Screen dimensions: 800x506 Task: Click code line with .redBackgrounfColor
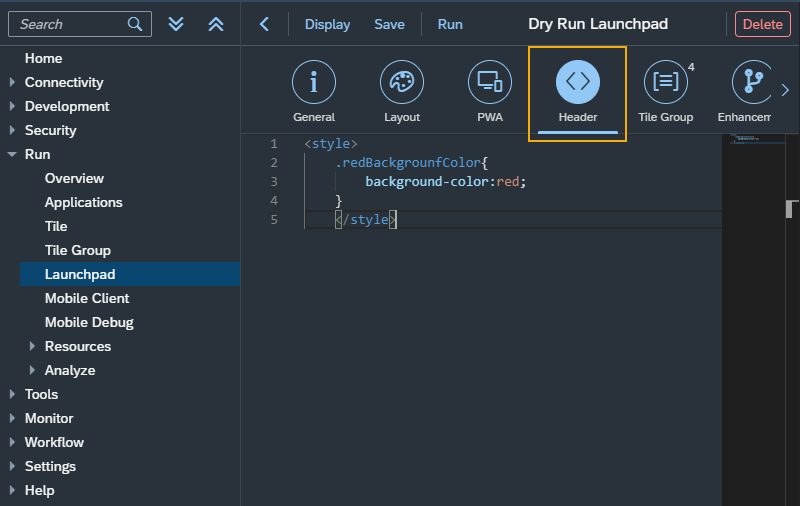point(411,163)
